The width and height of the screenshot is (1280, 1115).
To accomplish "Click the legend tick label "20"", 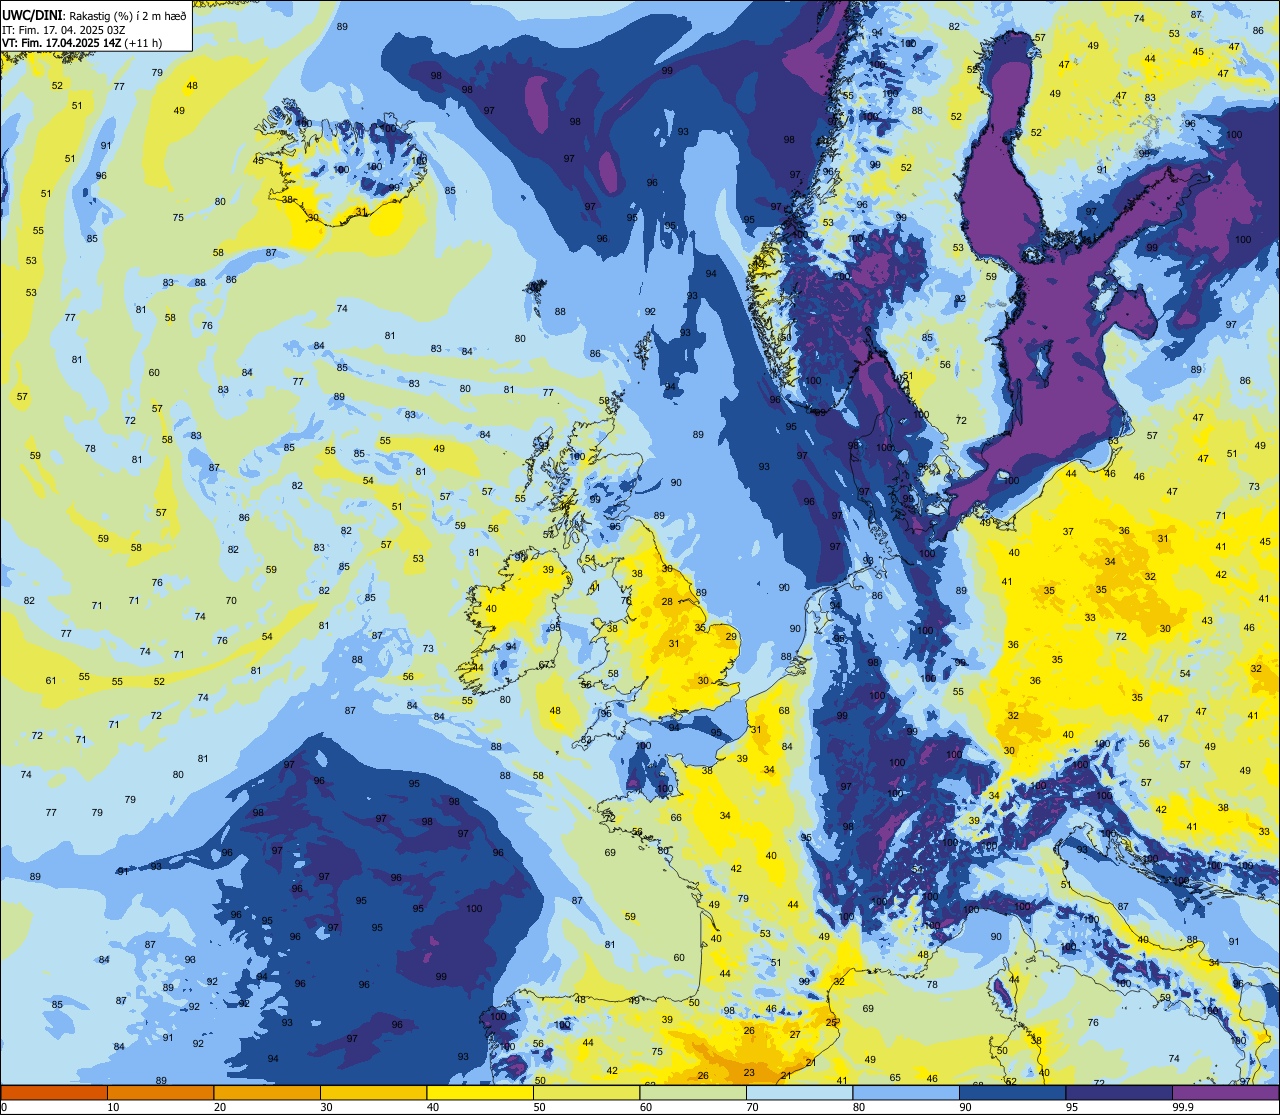I will coord(220,1107).
